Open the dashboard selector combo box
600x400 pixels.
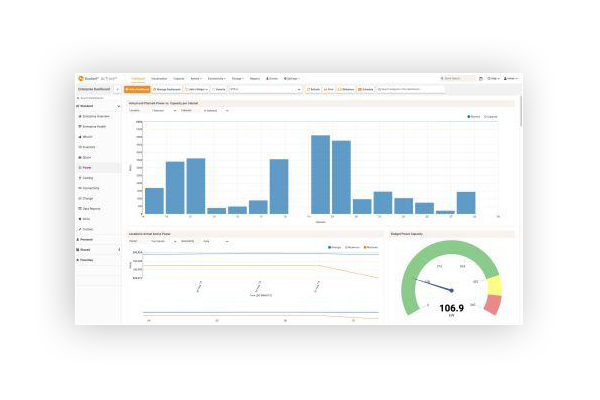click(x=265, y=89)
